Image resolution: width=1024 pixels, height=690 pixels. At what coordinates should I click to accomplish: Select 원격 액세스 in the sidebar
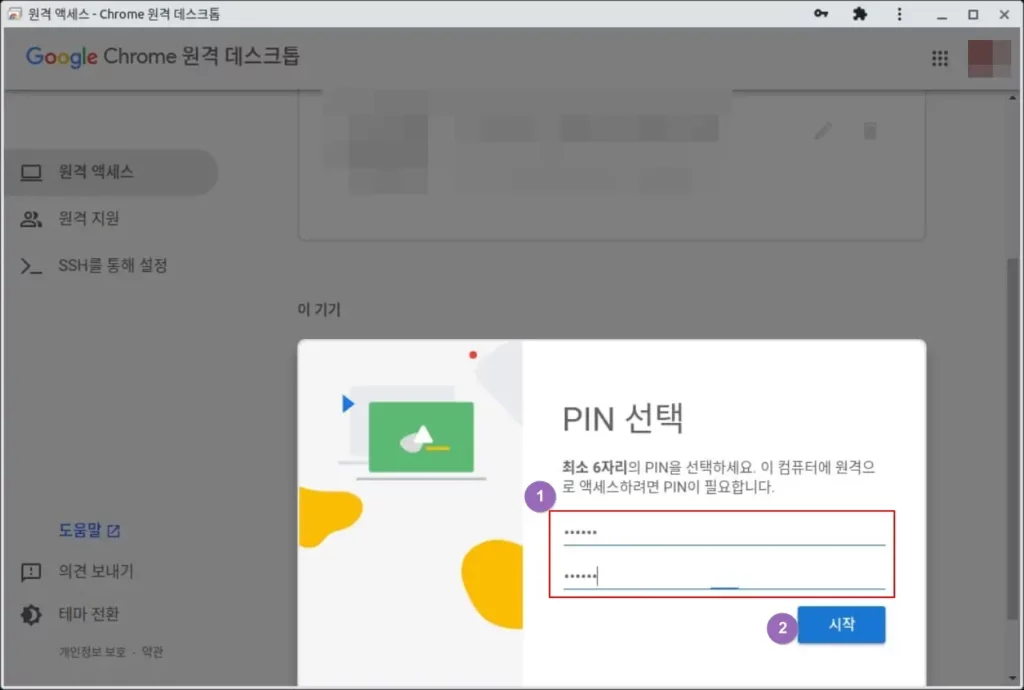[x=111, y=172]
